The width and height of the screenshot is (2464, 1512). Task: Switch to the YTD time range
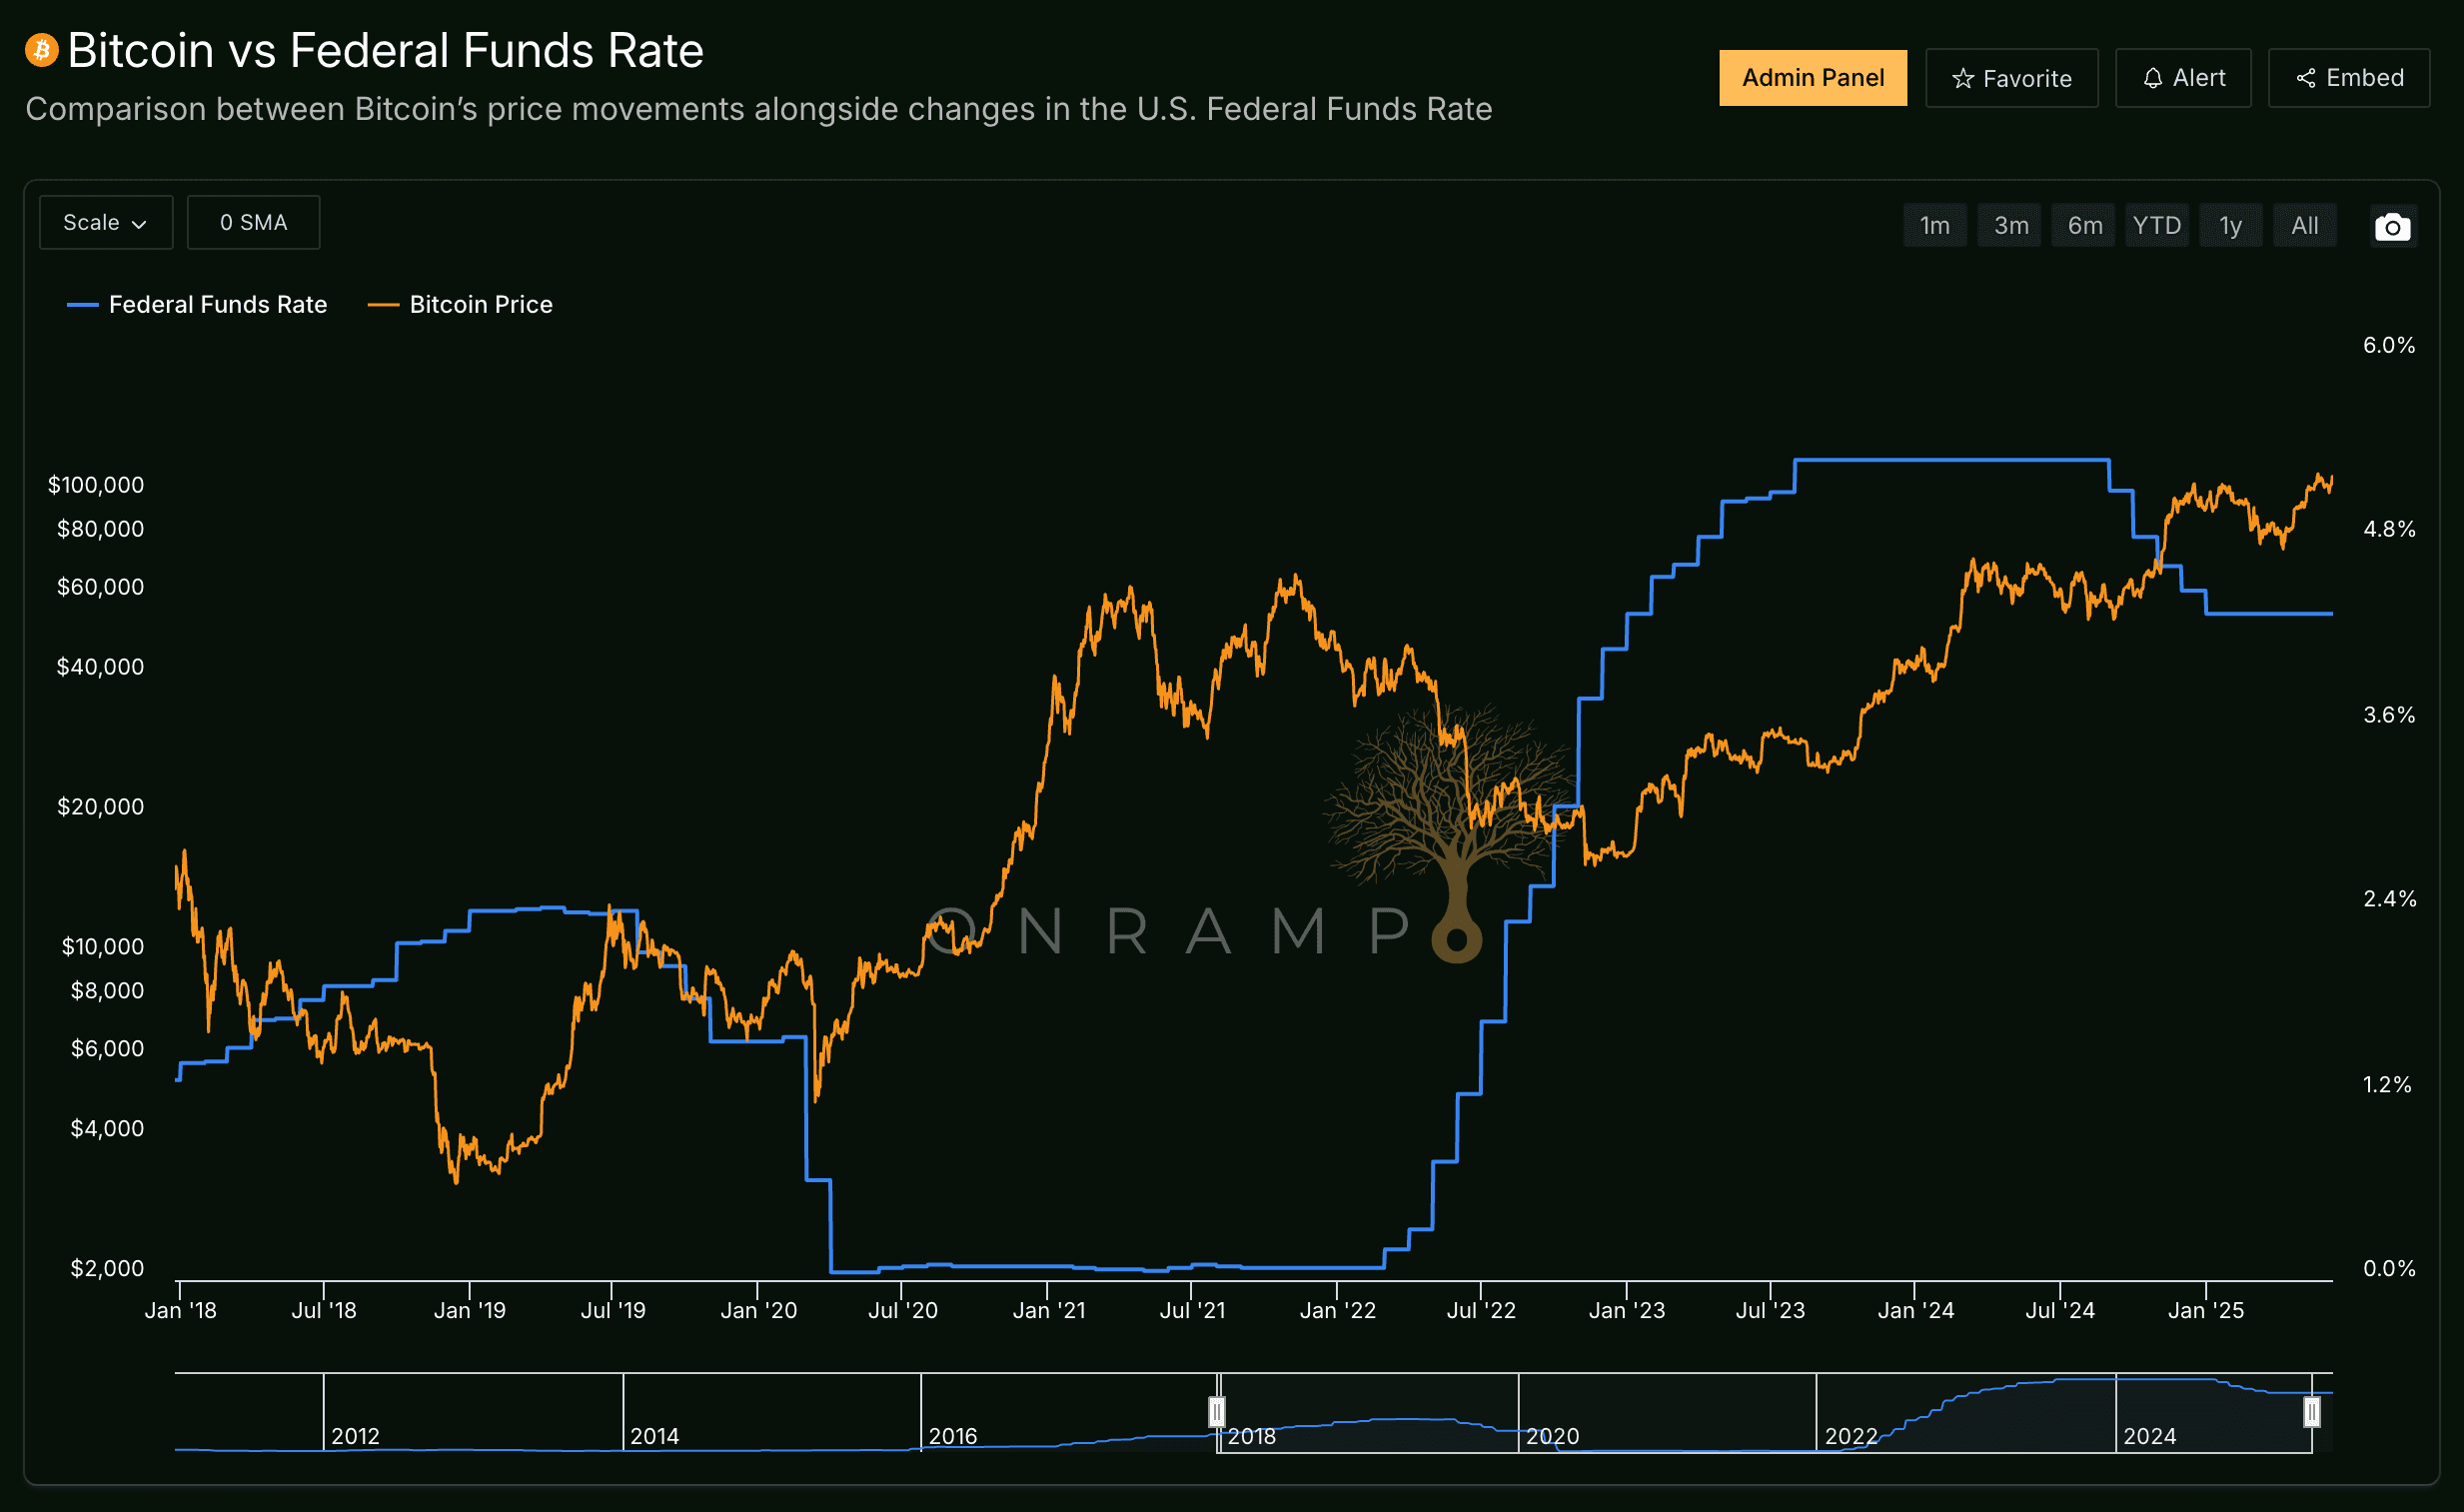coord(2156,225)
